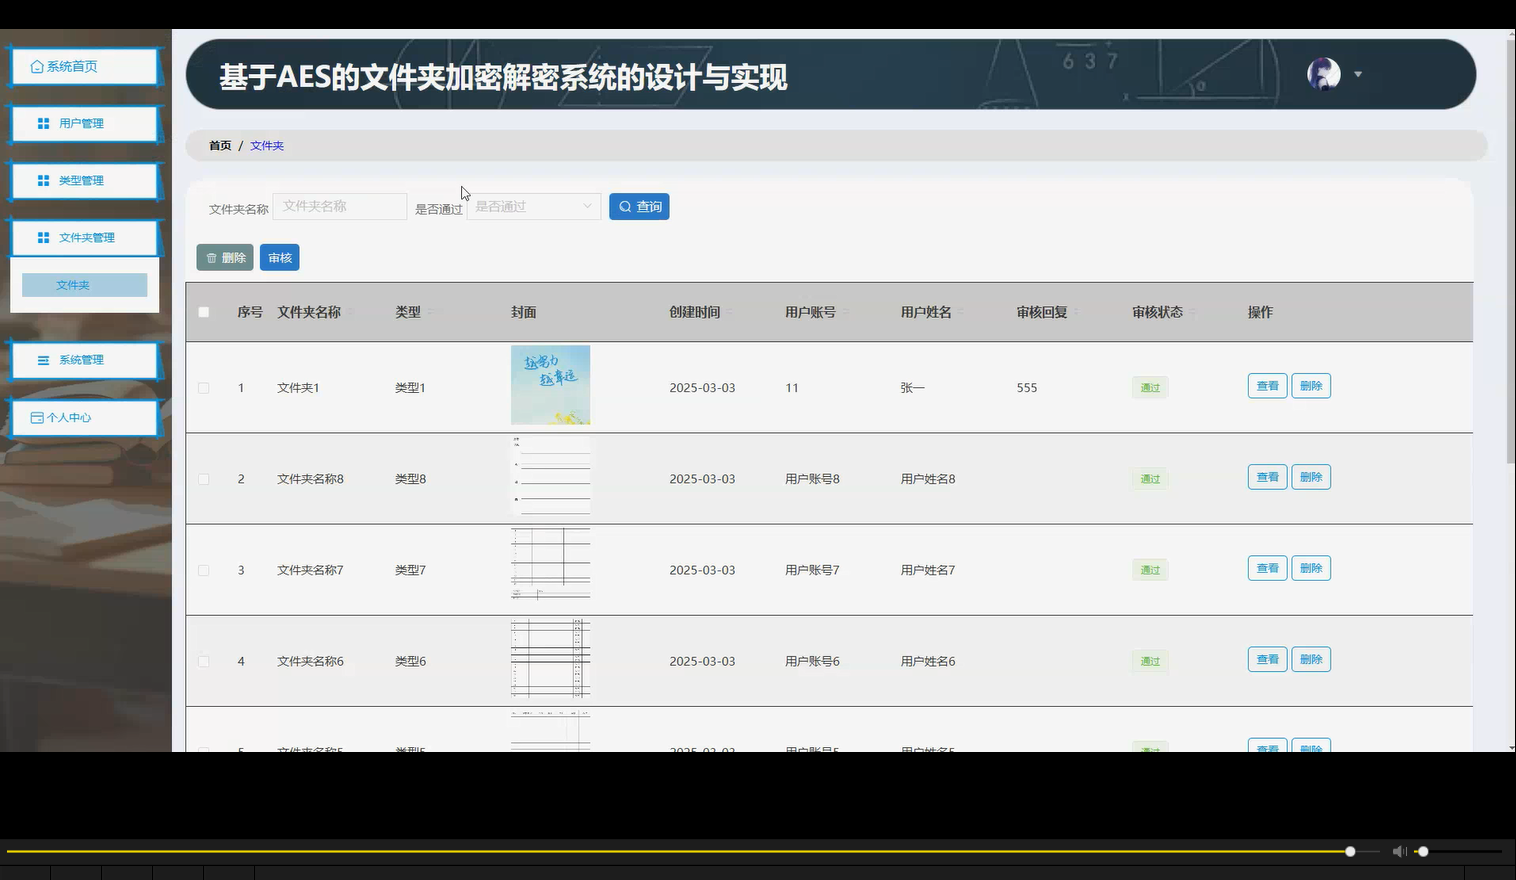The image size is (1516, 880).
Task: Open the cover thumbnail of 文件夹名称6
Action: [x=550, y=658]
